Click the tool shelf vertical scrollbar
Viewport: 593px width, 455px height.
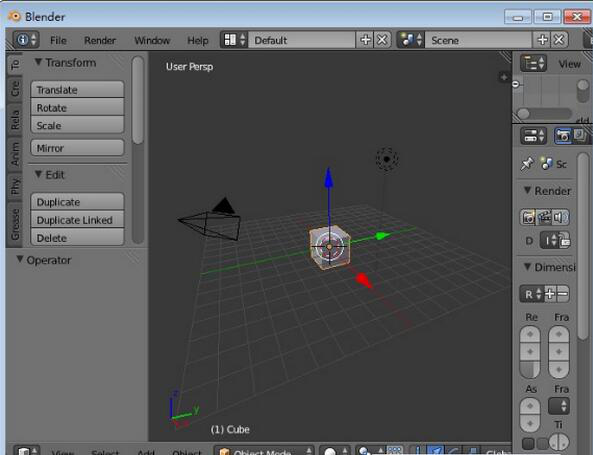point(138,100)
